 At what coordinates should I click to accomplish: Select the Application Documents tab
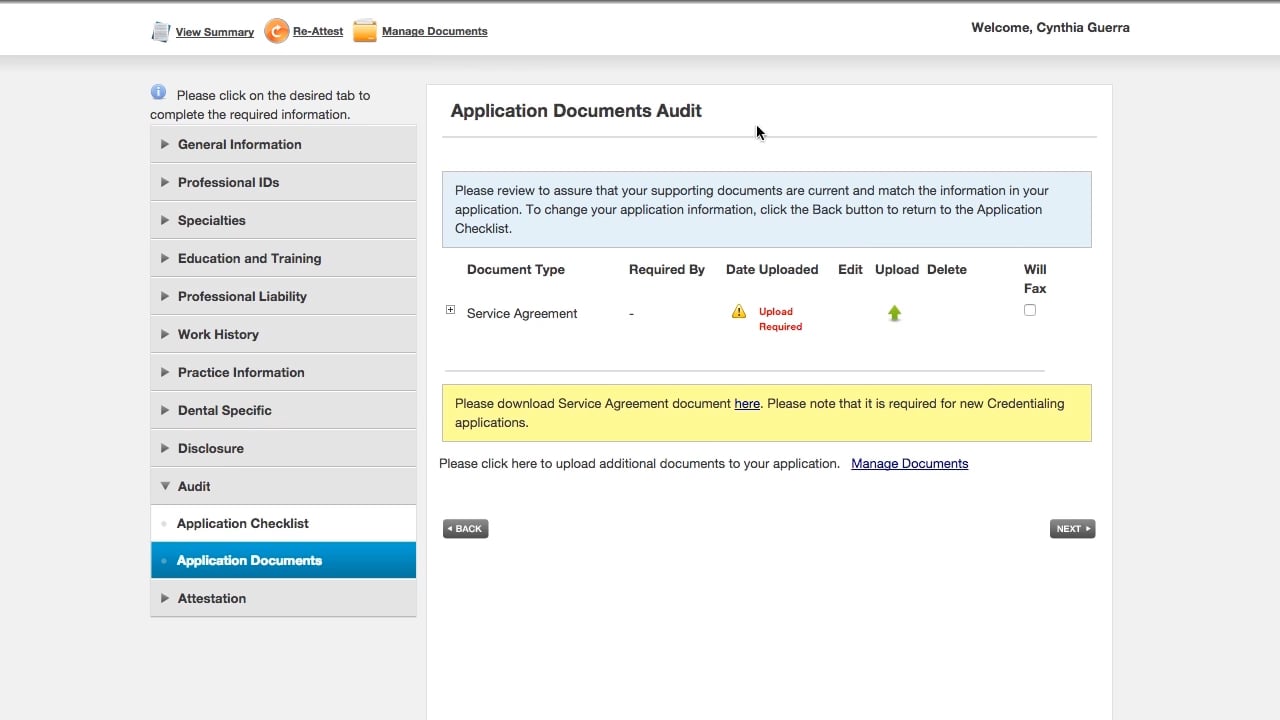[x=283, y=560]
